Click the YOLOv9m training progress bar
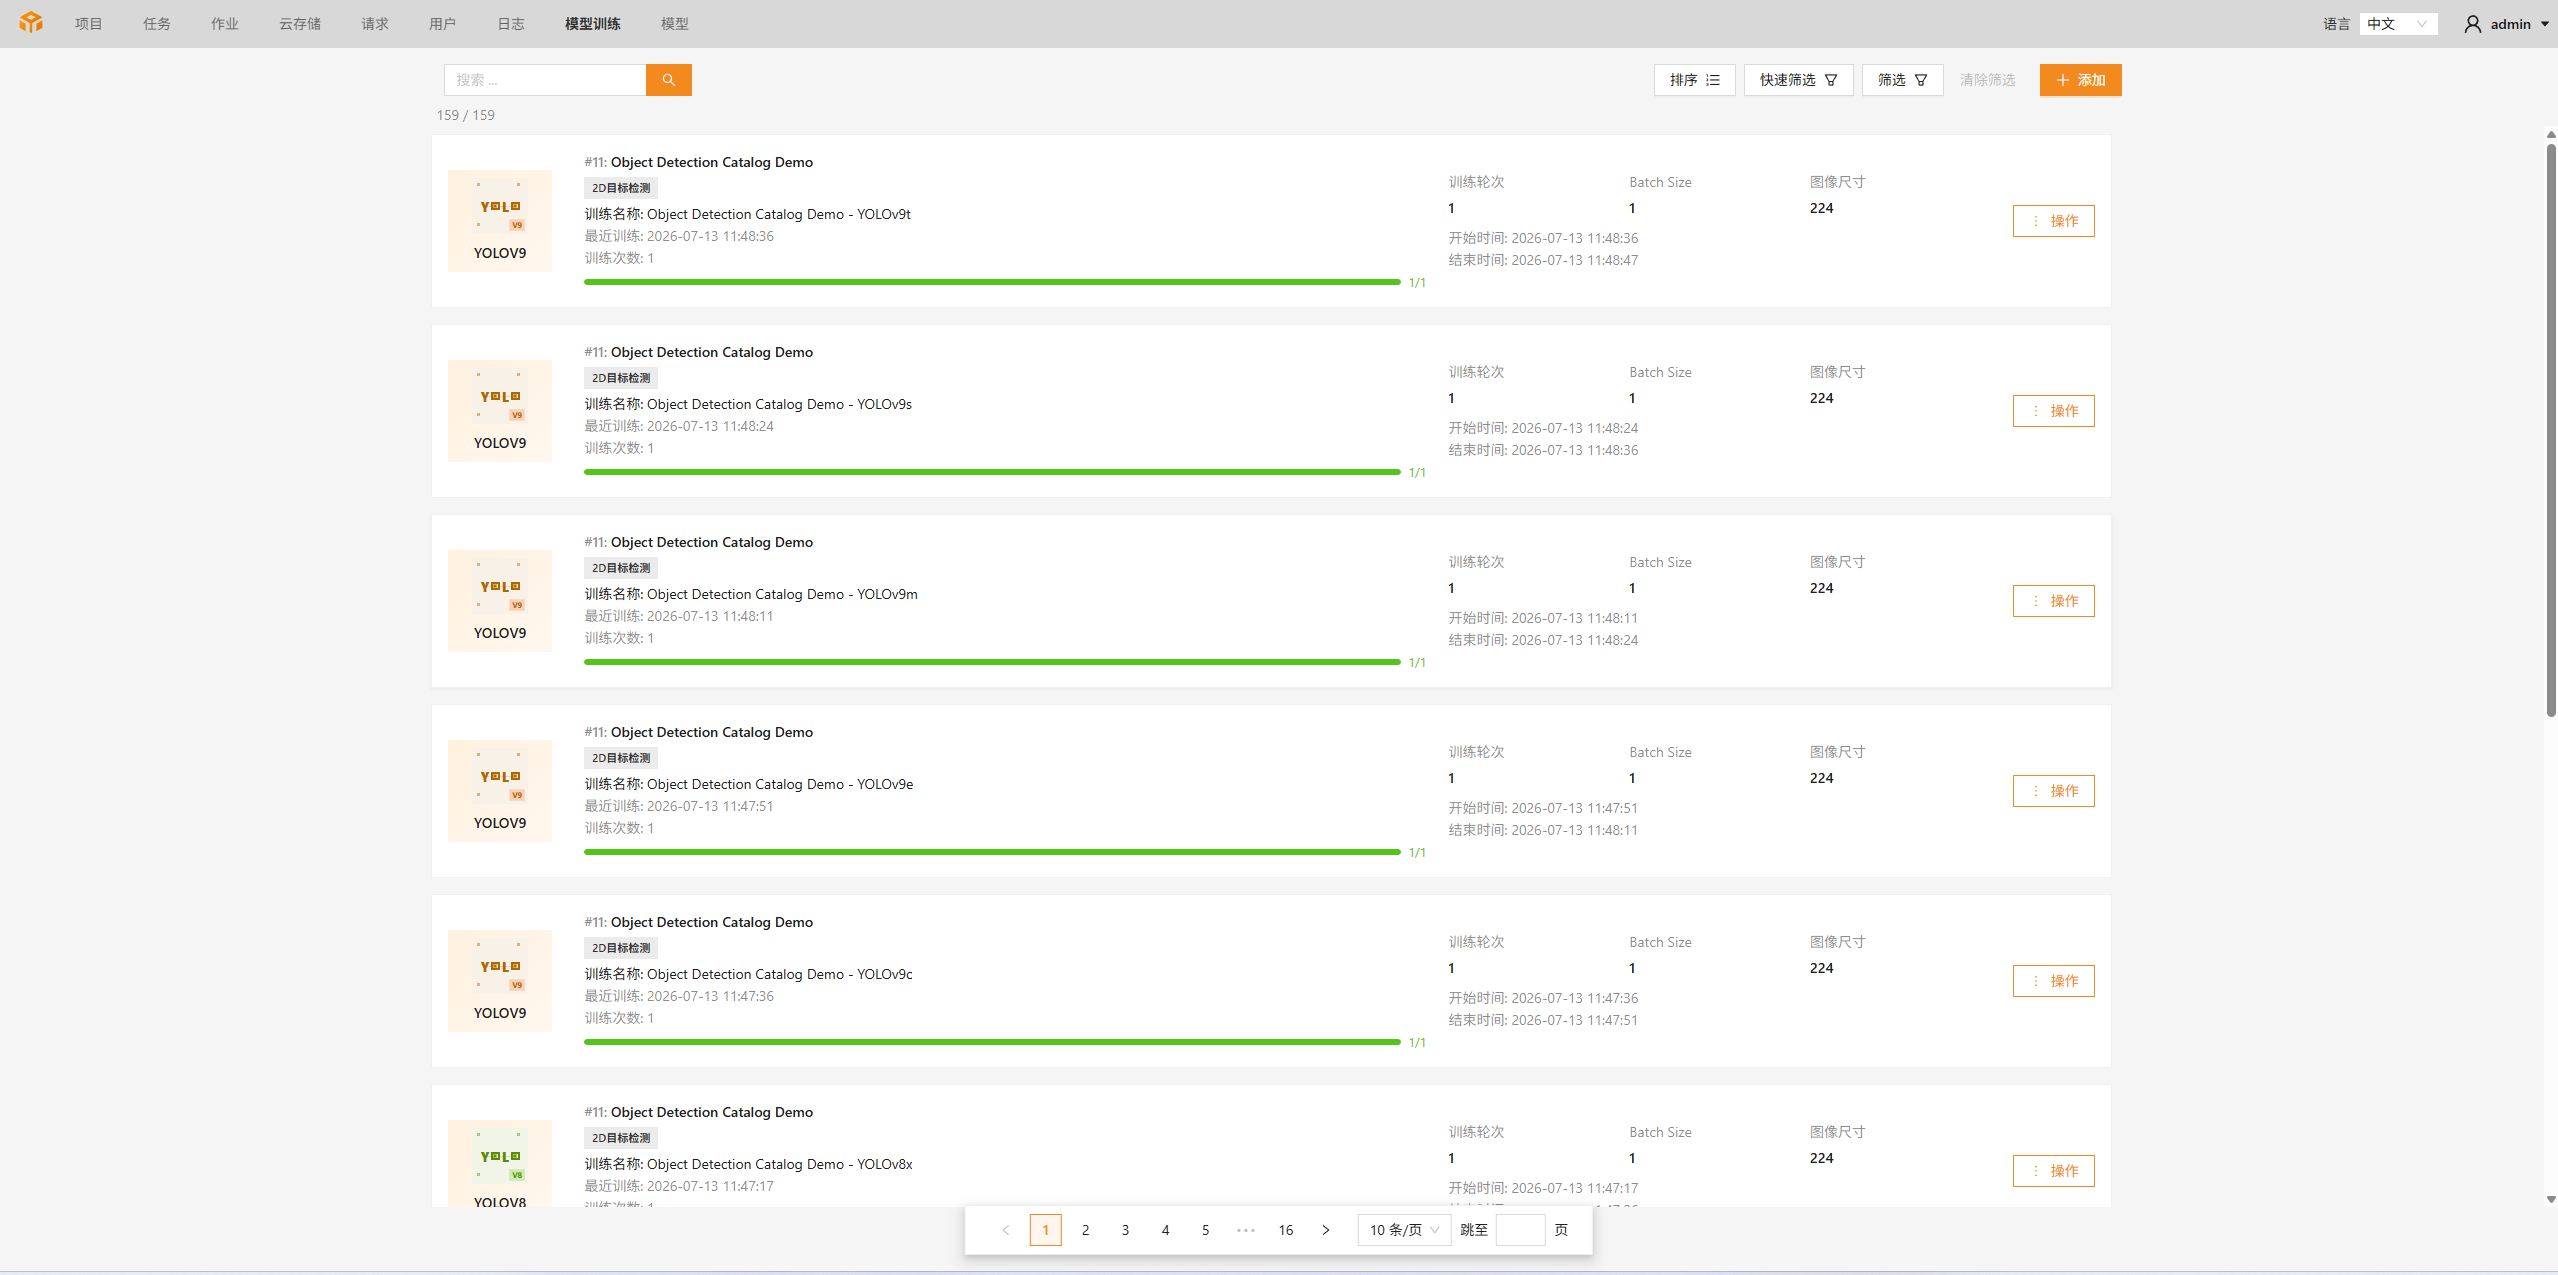Screen dimensions: 2558x1275 pyautogui.click(x=992, y=662)
